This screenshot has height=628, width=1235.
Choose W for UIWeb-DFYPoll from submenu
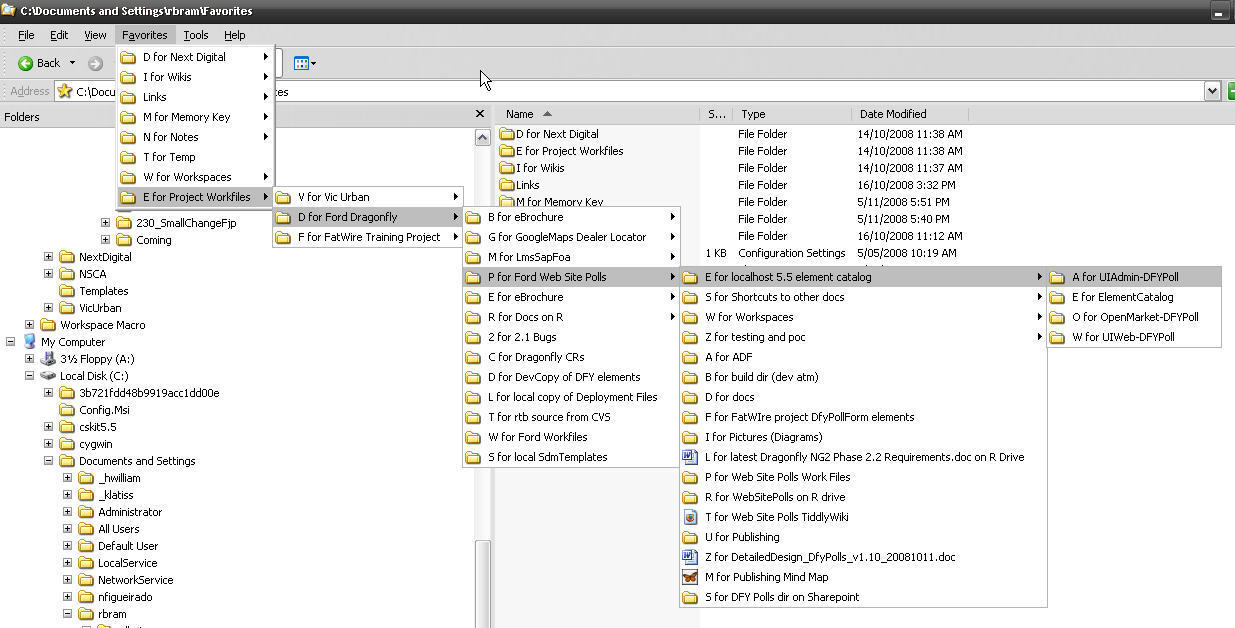point(1123,337)
